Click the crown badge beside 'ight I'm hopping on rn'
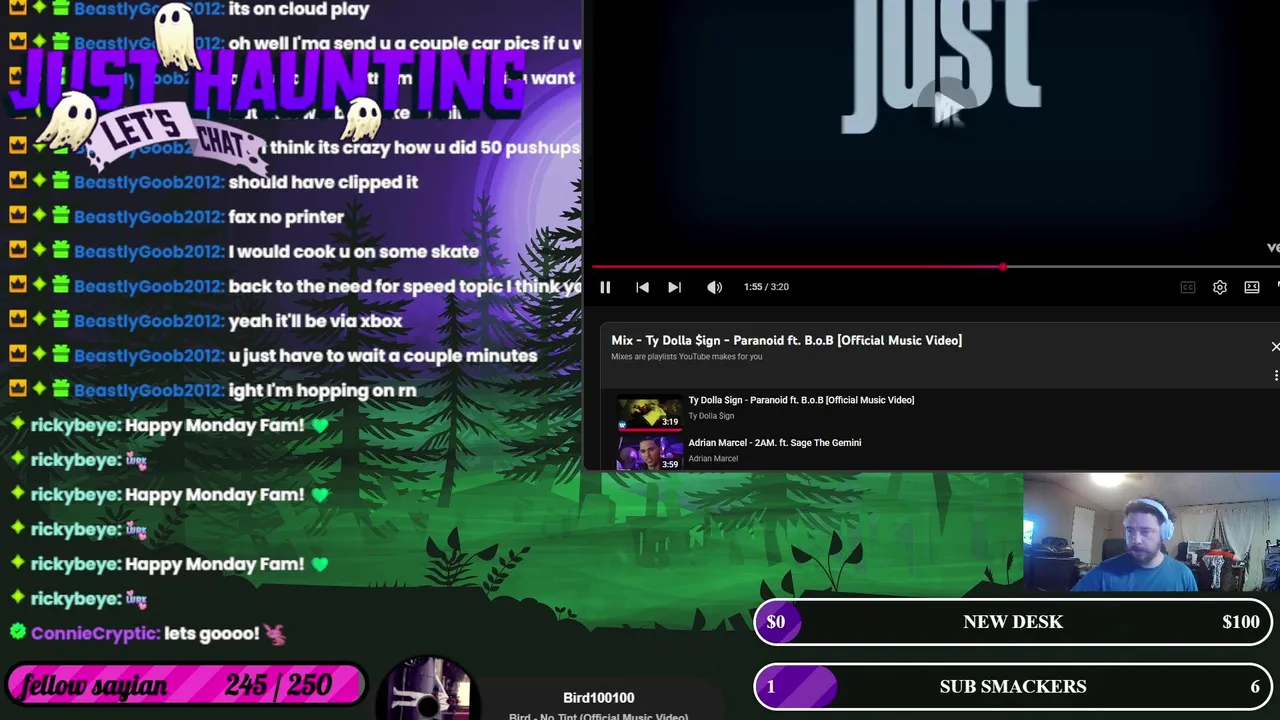This screenshot has width=1280, height=720. (x=17, y=389)
